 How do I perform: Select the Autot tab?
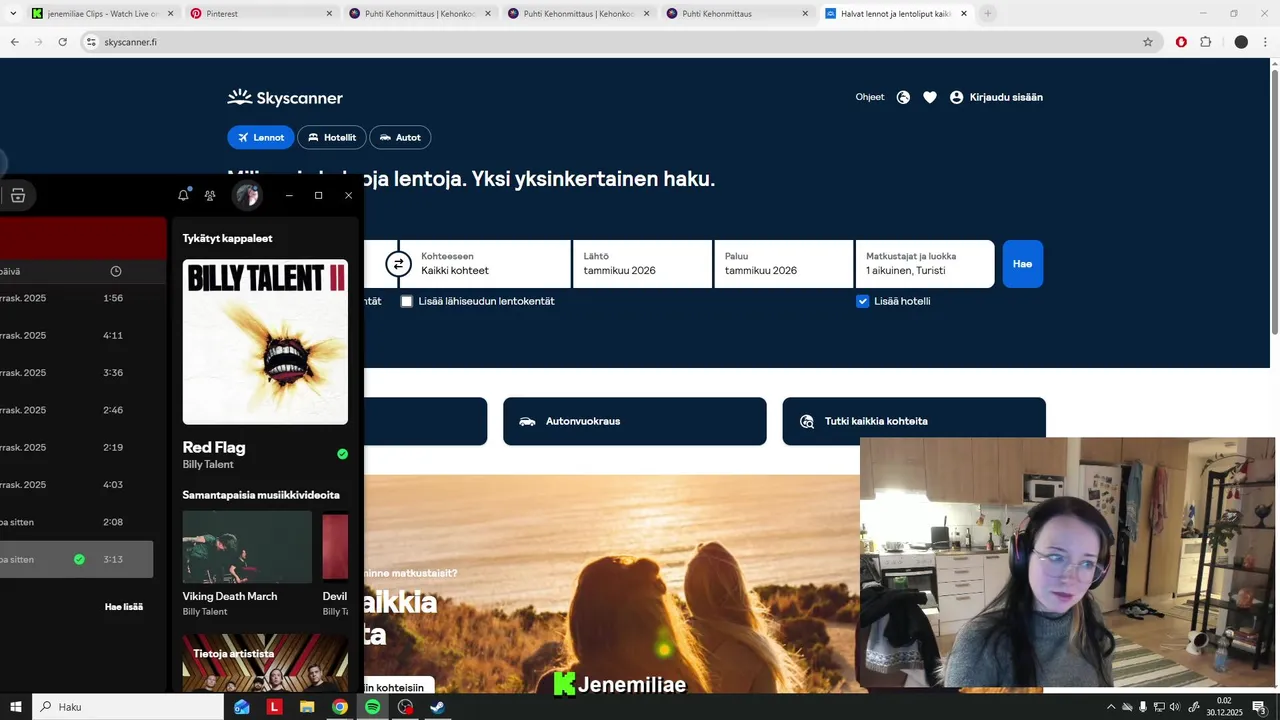[400, 137]
